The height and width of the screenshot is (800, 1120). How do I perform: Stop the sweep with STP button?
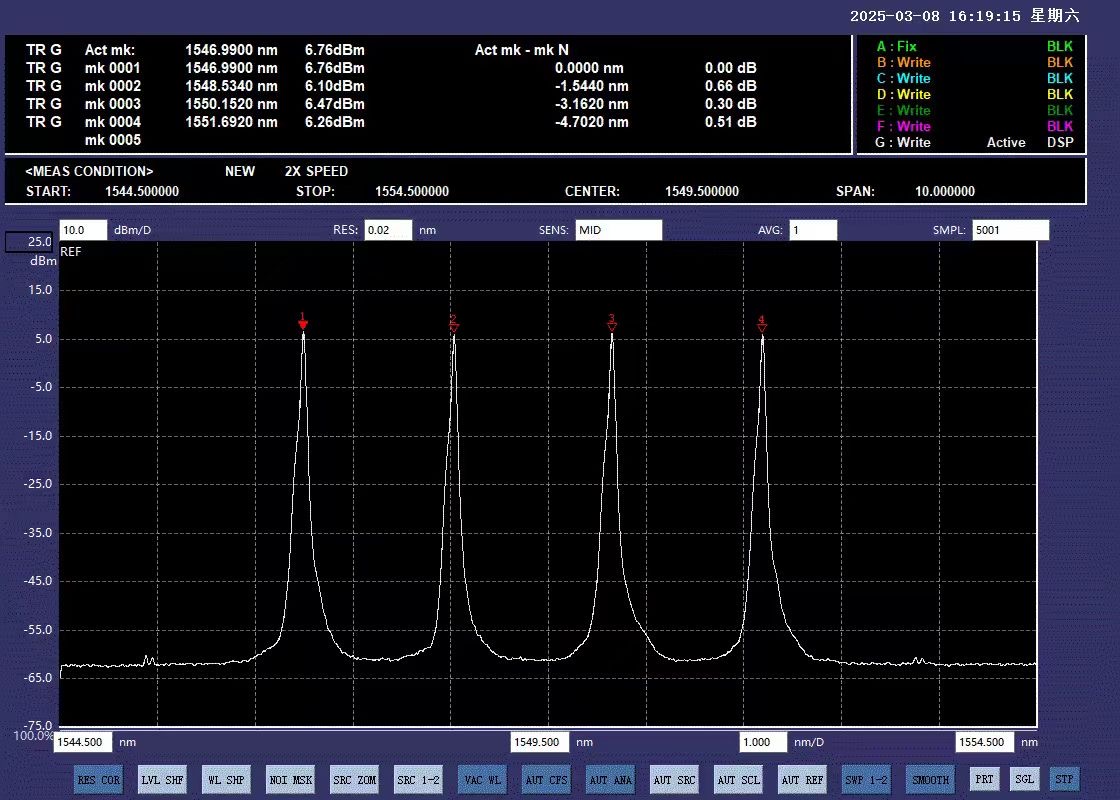[x=1064, y=779]
